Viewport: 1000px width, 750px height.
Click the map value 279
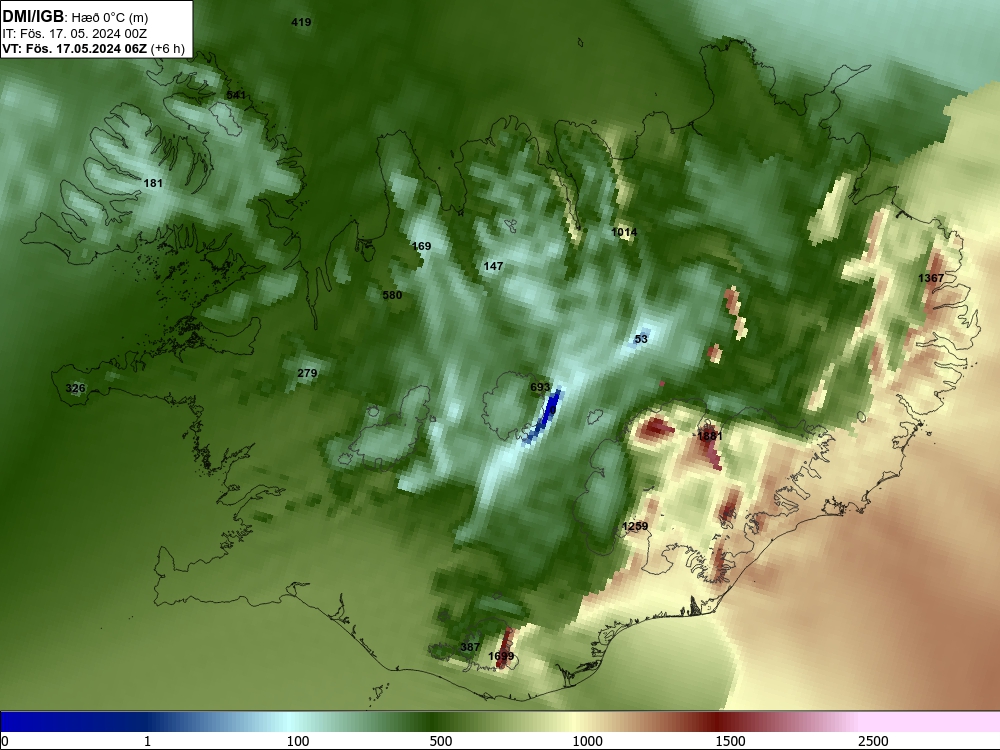click(307, 373)
